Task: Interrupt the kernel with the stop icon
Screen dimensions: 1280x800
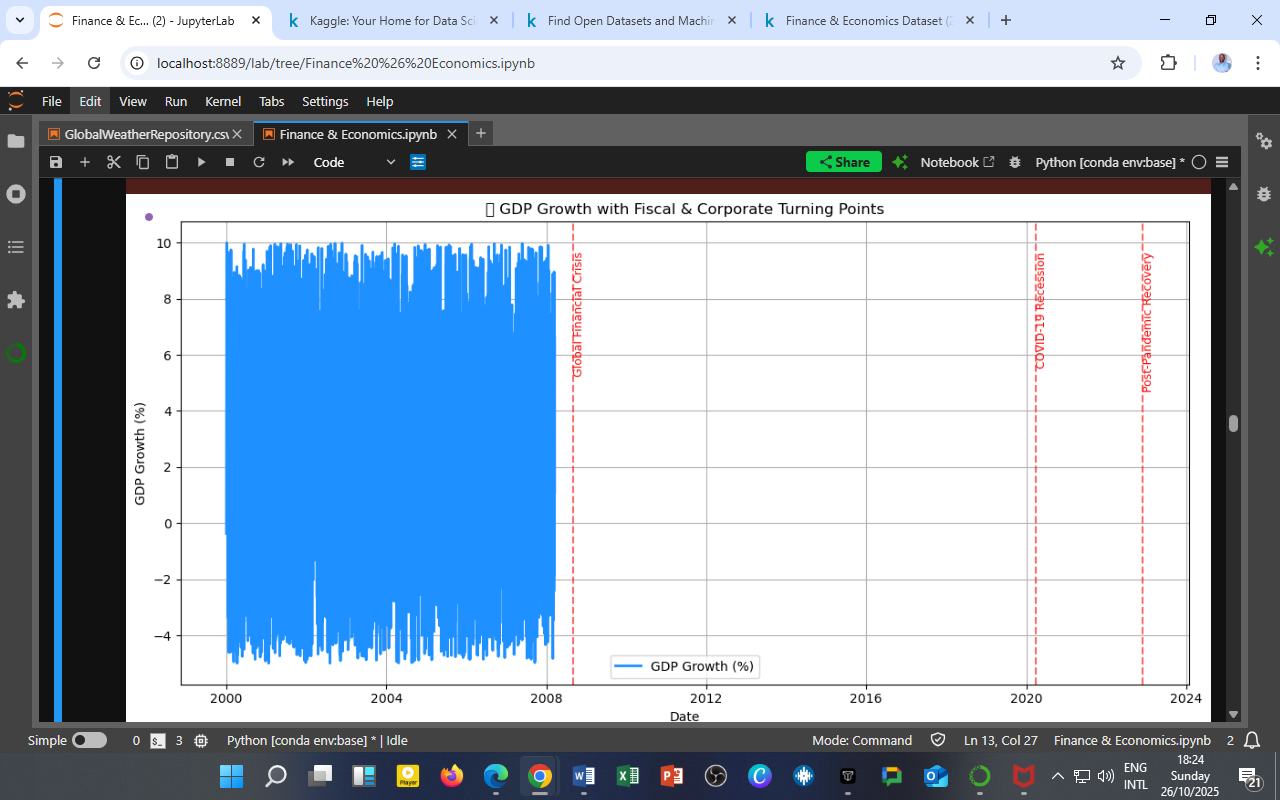Action: [x=230, y=162]
